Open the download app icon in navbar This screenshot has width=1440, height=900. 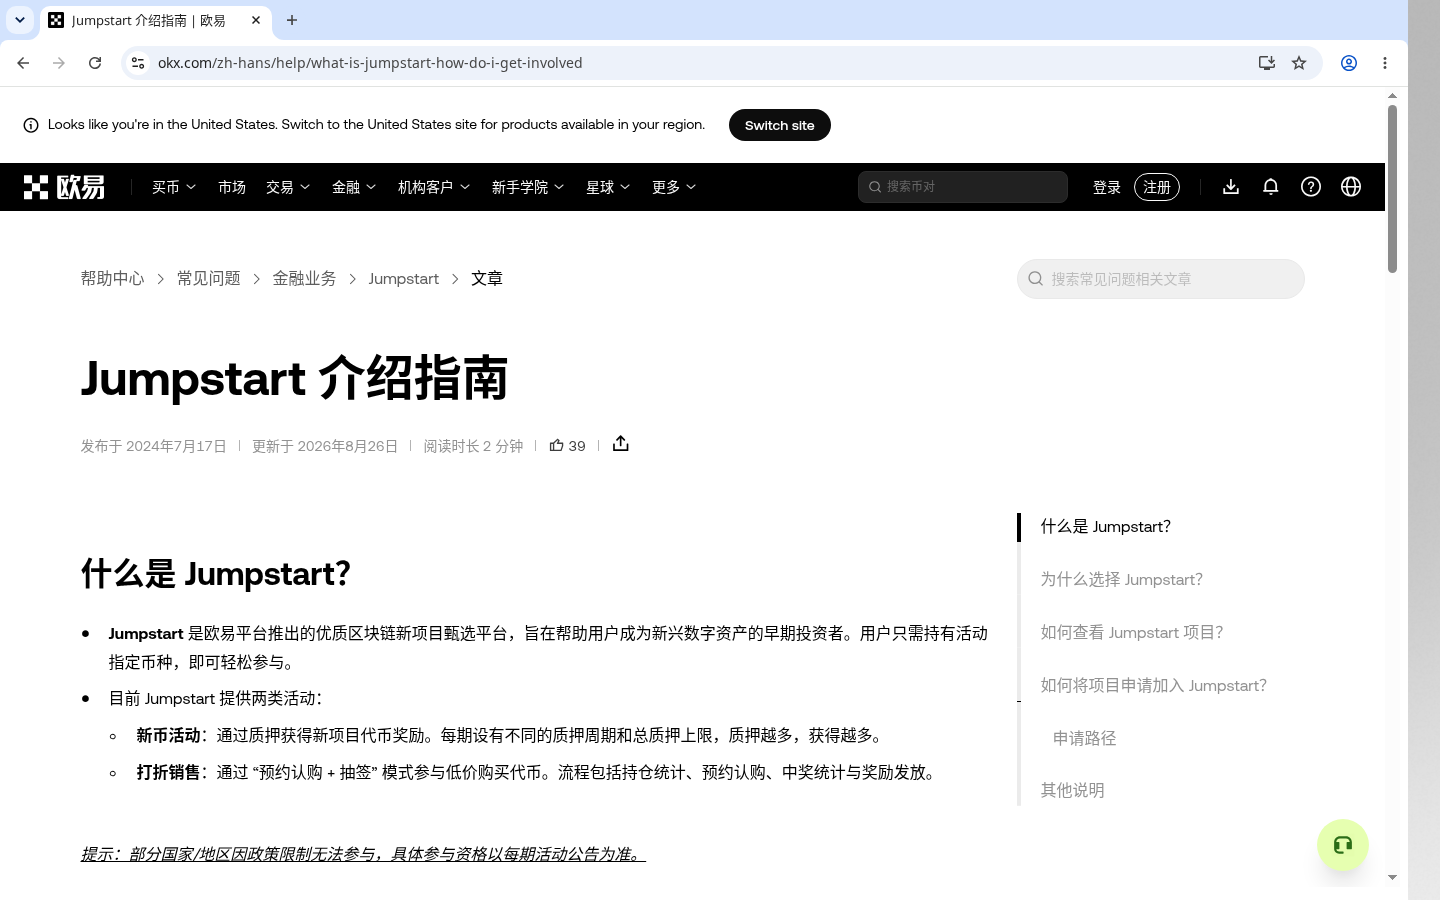1231,187
